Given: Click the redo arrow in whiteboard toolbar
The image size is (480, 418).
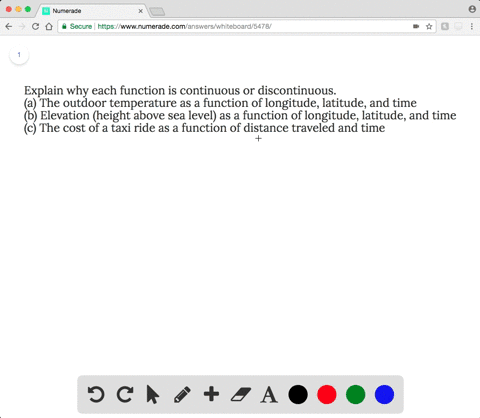Looking at the screenshot, I should click(125, 395).
